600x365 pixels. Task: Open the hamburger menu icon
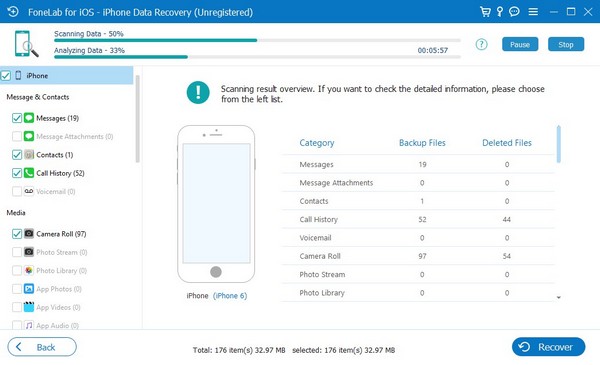(533, 12)
